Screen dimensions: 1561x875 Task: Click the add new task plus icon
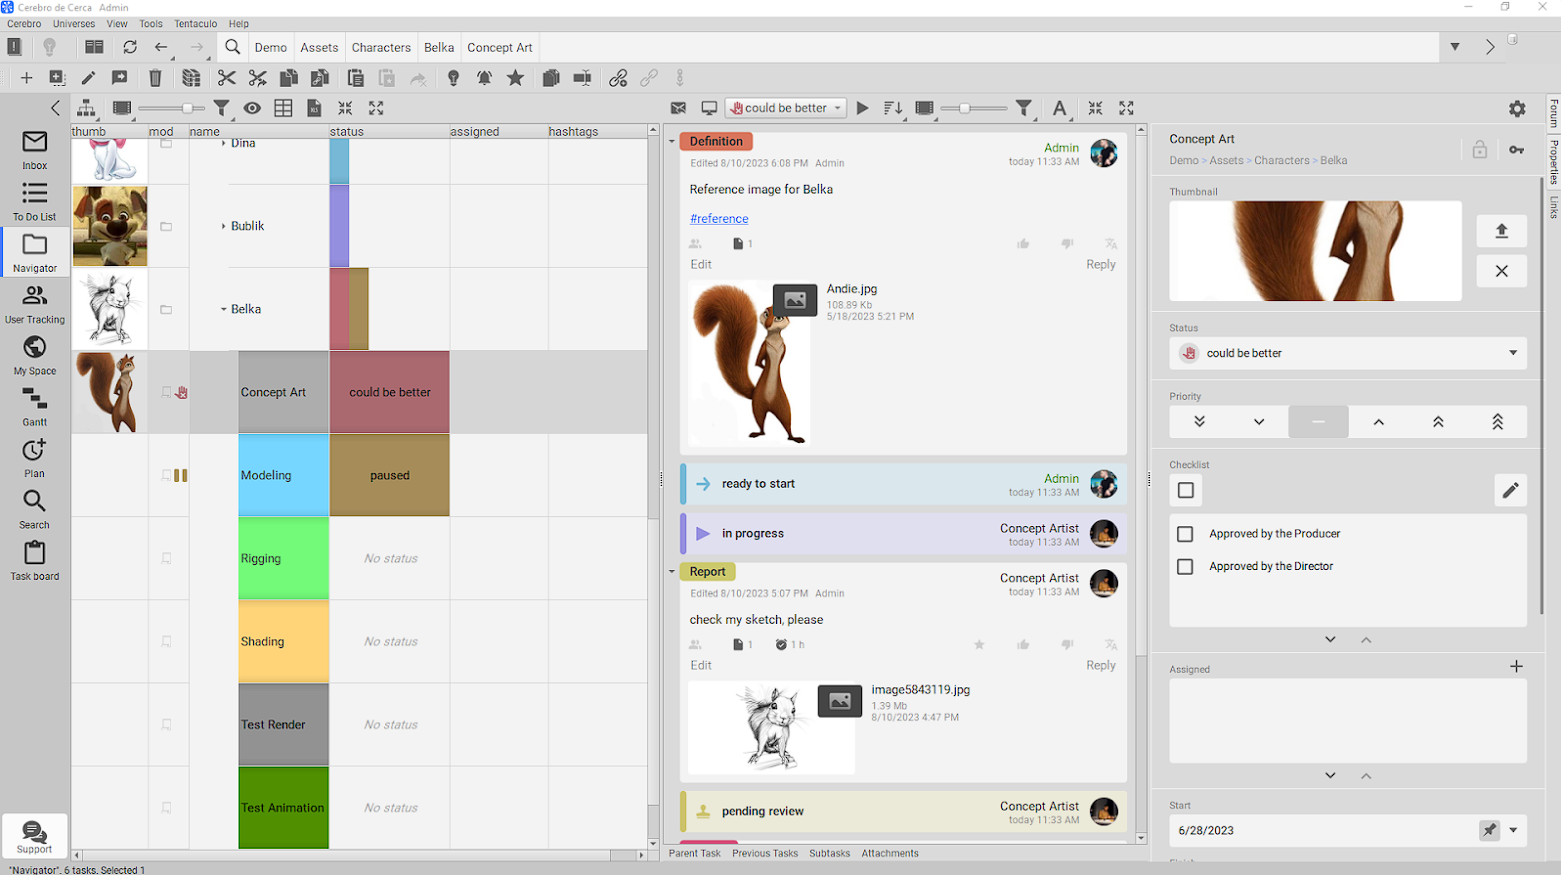tap(26, 78)
